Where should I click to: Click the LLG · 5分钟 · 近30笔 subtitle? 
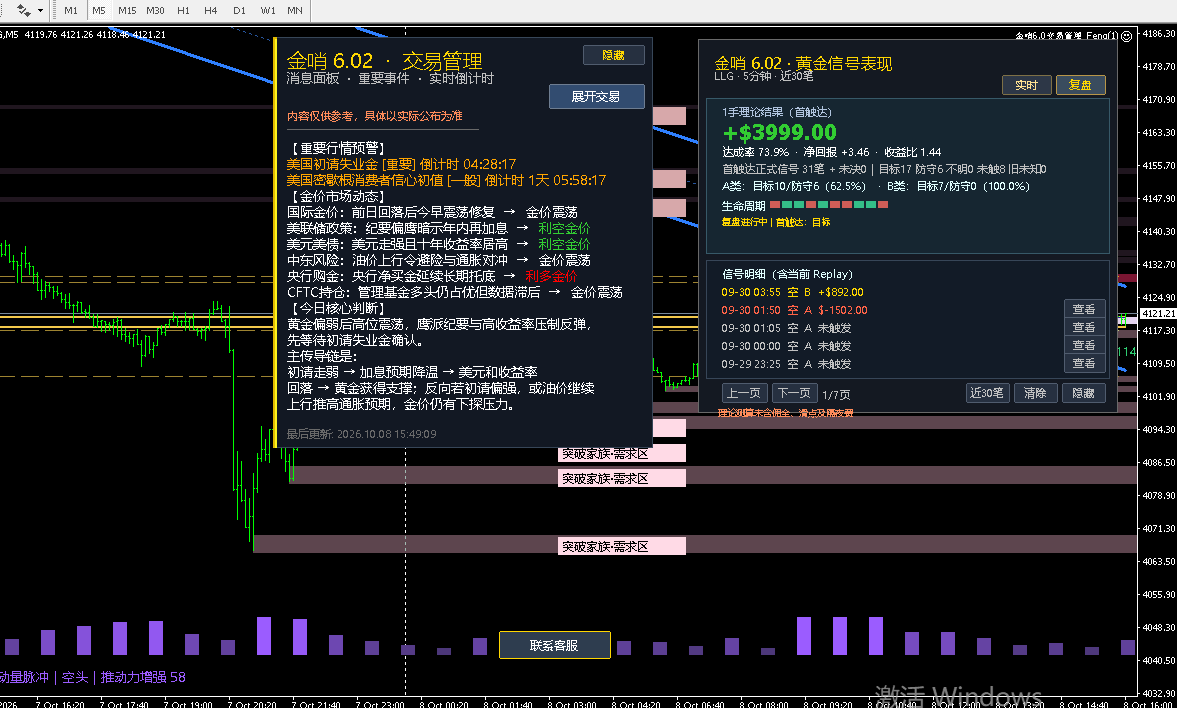pyautogui.click(x=764, y=76)
